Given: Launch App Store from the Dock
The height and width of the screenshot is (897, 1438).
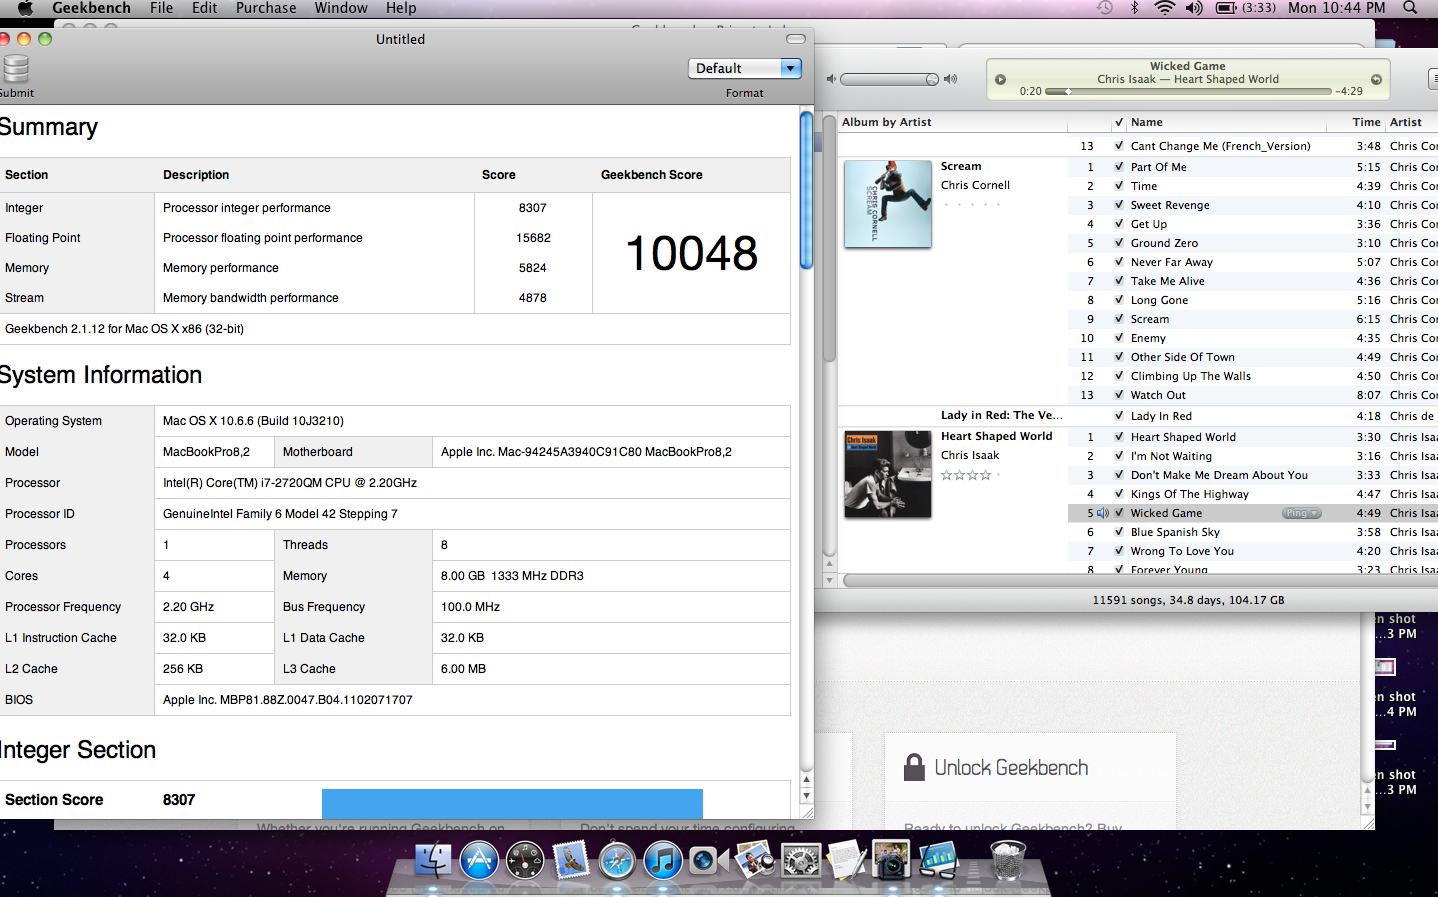Looking at the screenshot, I should (x=479, y=859).
